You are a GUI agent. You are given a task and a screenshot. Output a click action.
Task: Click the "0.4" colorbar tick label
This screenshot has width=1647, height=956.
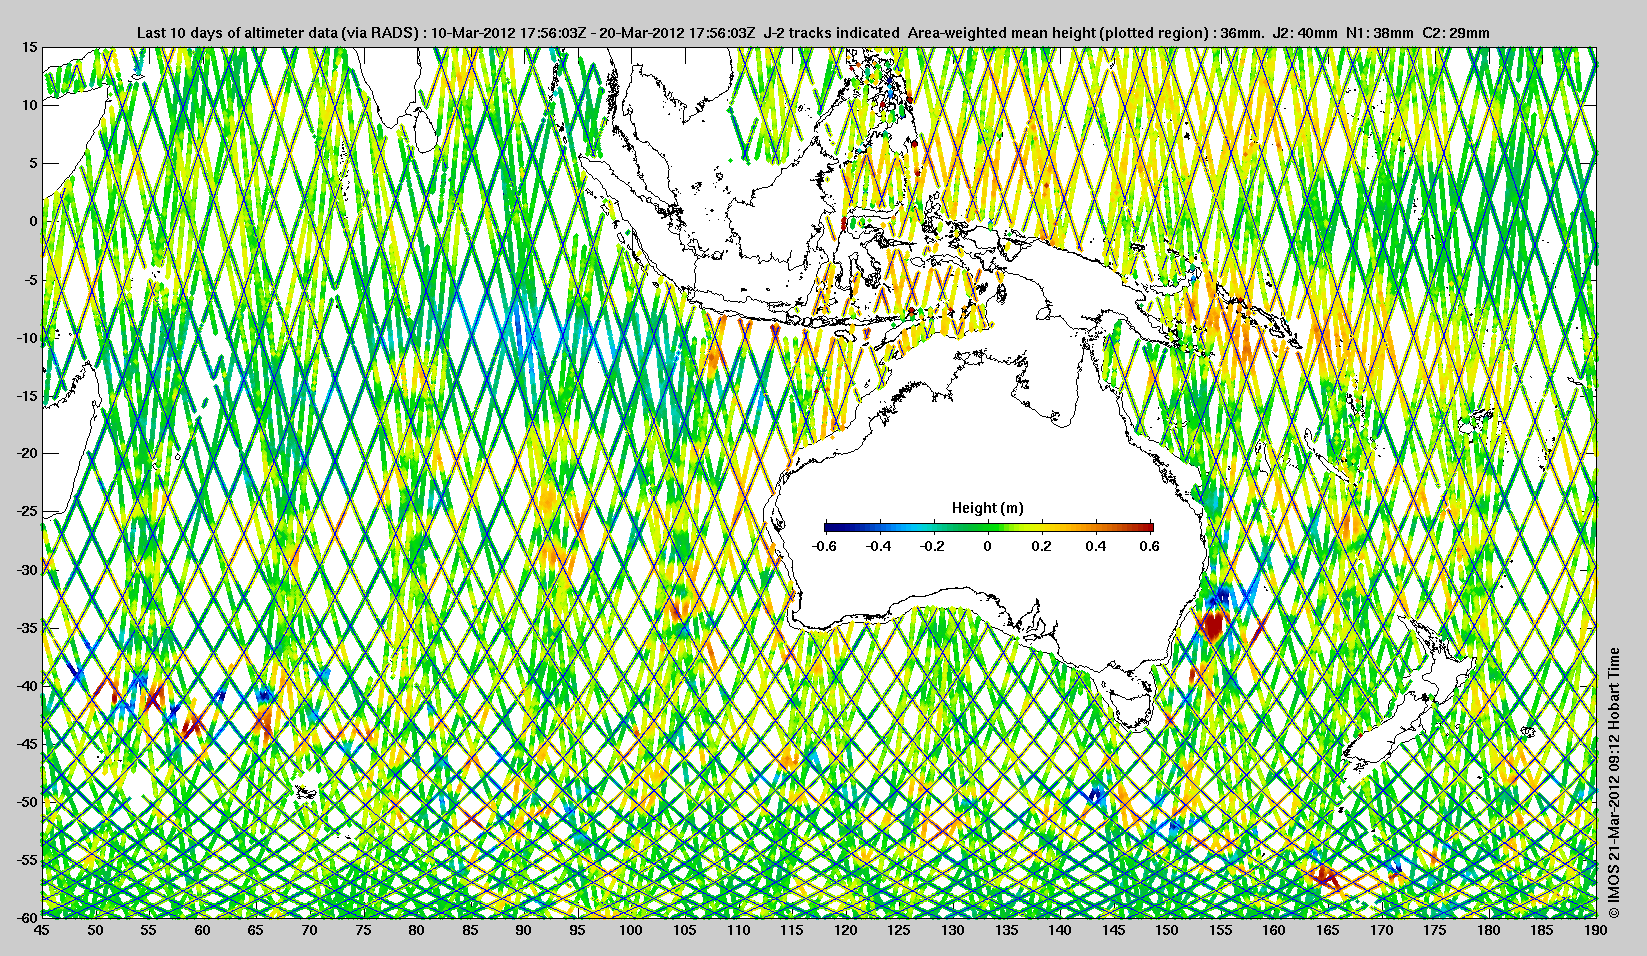pyautogui.click(x=1097, y=546)
